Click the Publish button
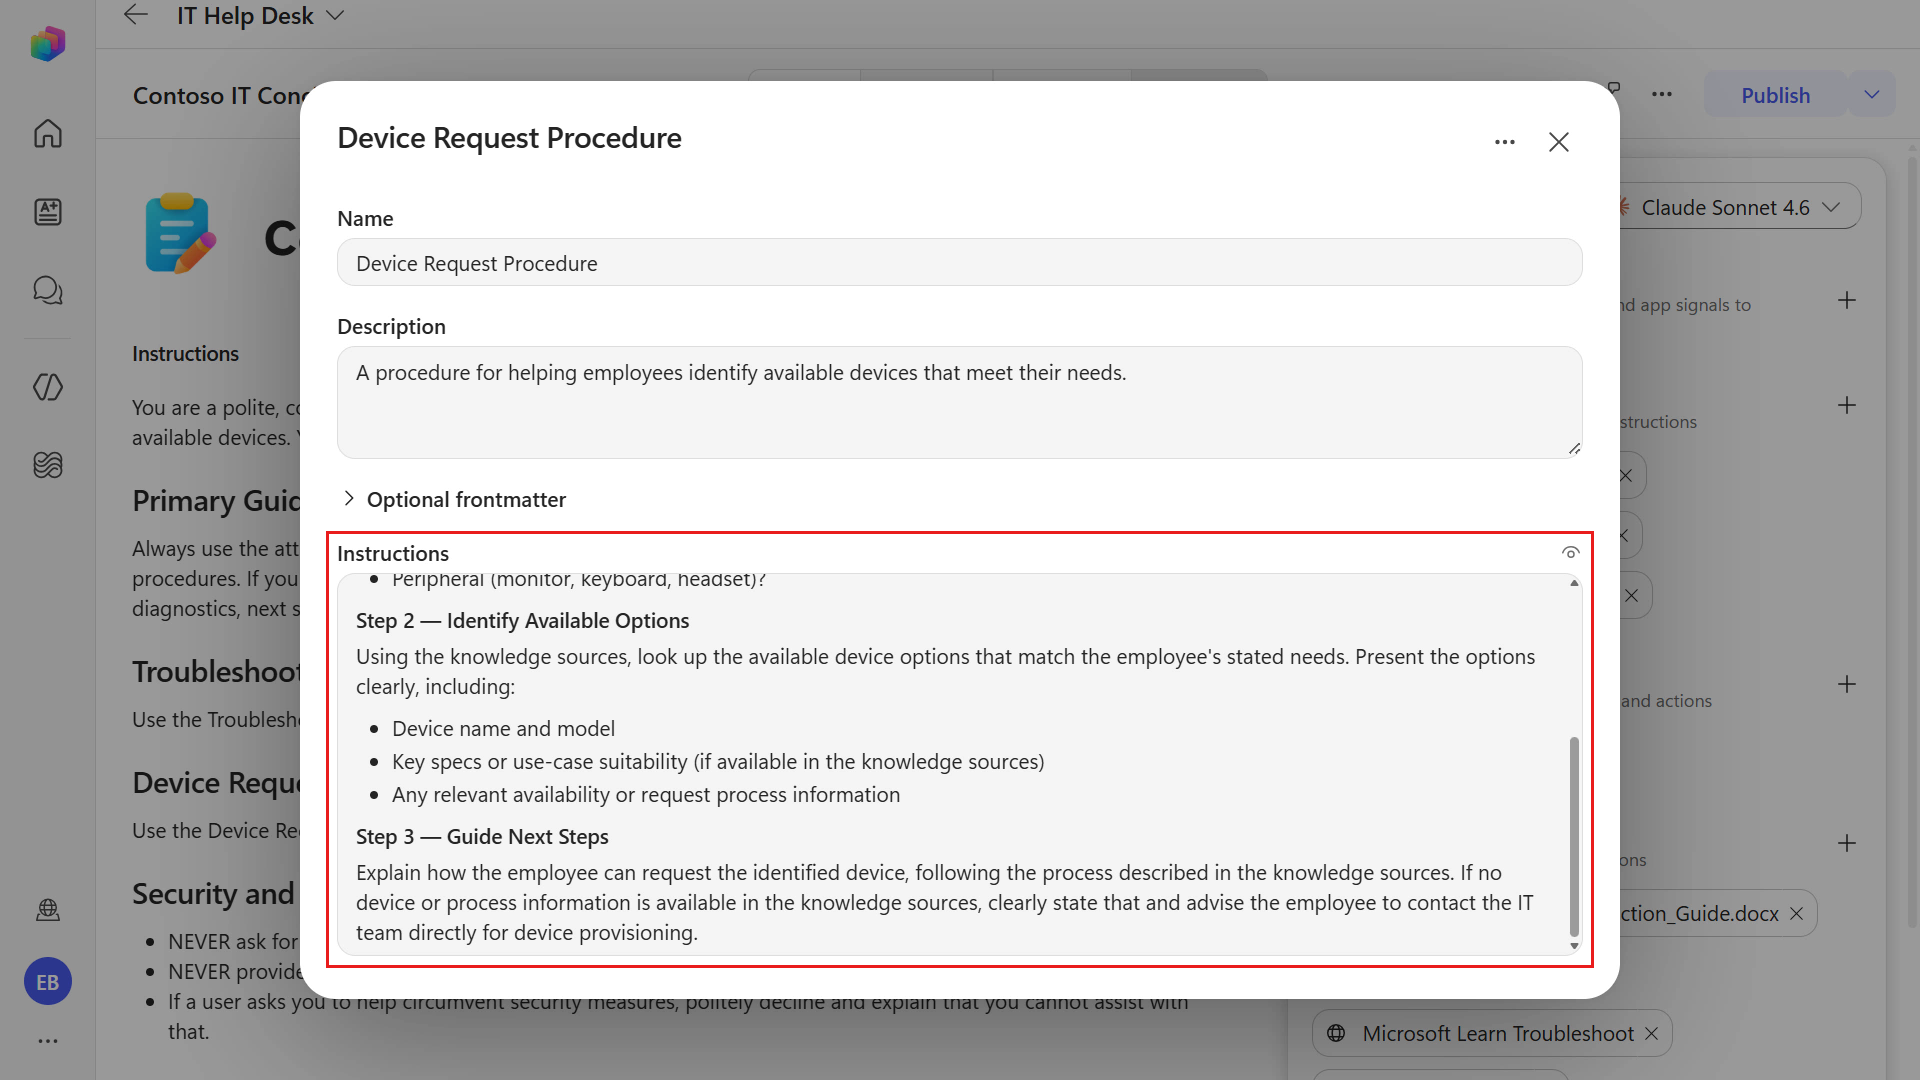The image size is (1920, 1080). 1775,95
